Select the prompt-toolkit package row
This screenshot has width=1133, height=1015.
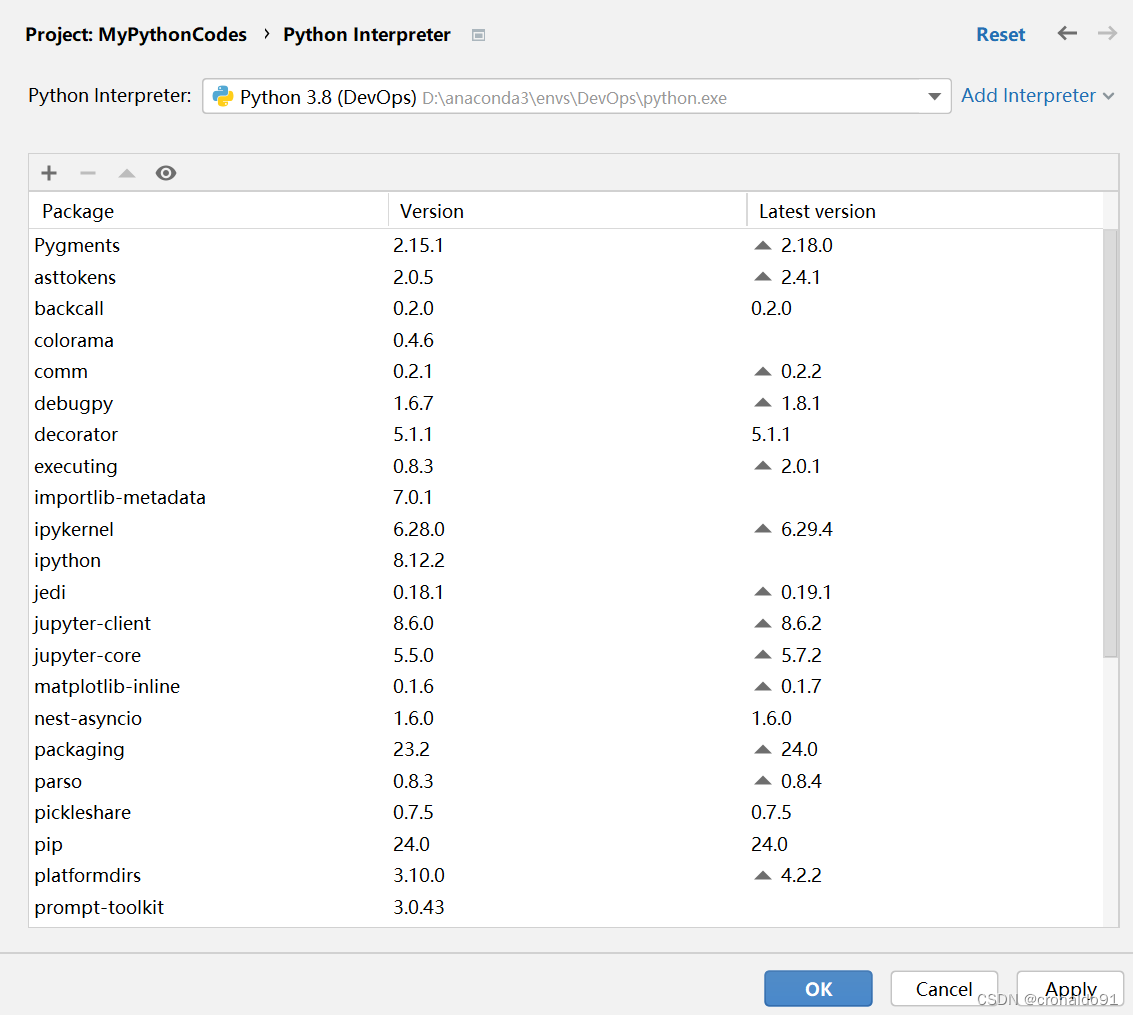point(566,907)
